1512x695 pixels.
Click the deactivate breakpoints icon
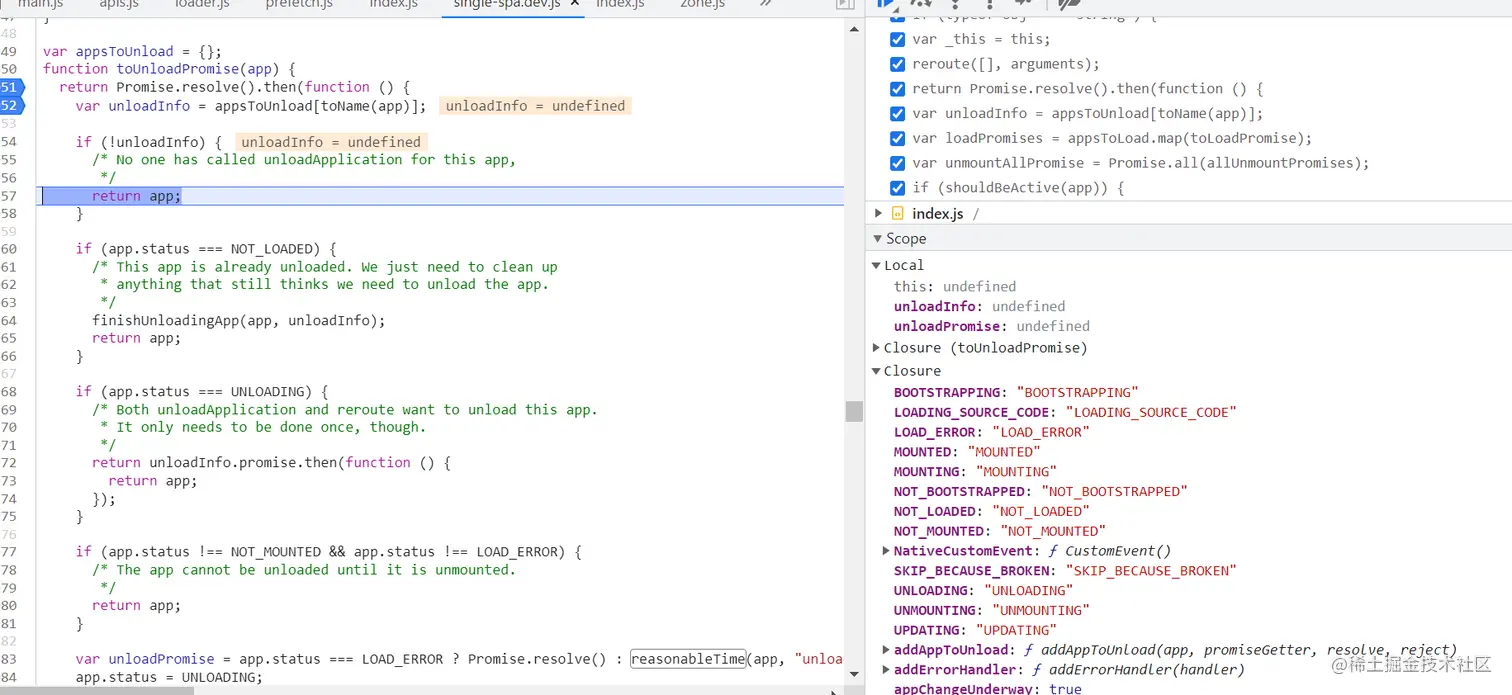1070,4
